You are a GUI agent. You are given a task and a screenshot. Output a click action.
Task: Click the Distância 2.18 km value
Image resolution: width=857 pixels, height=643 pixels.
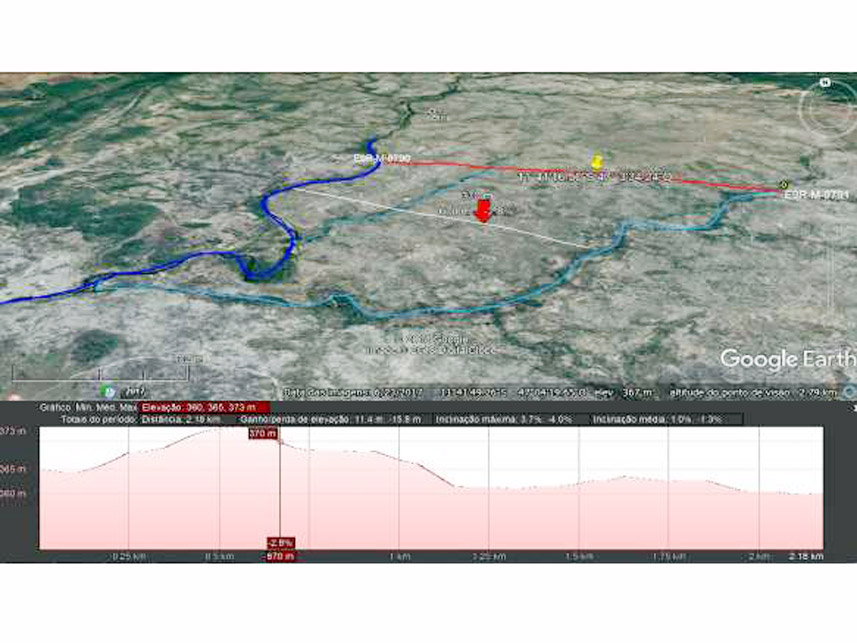tap(181, 419)
